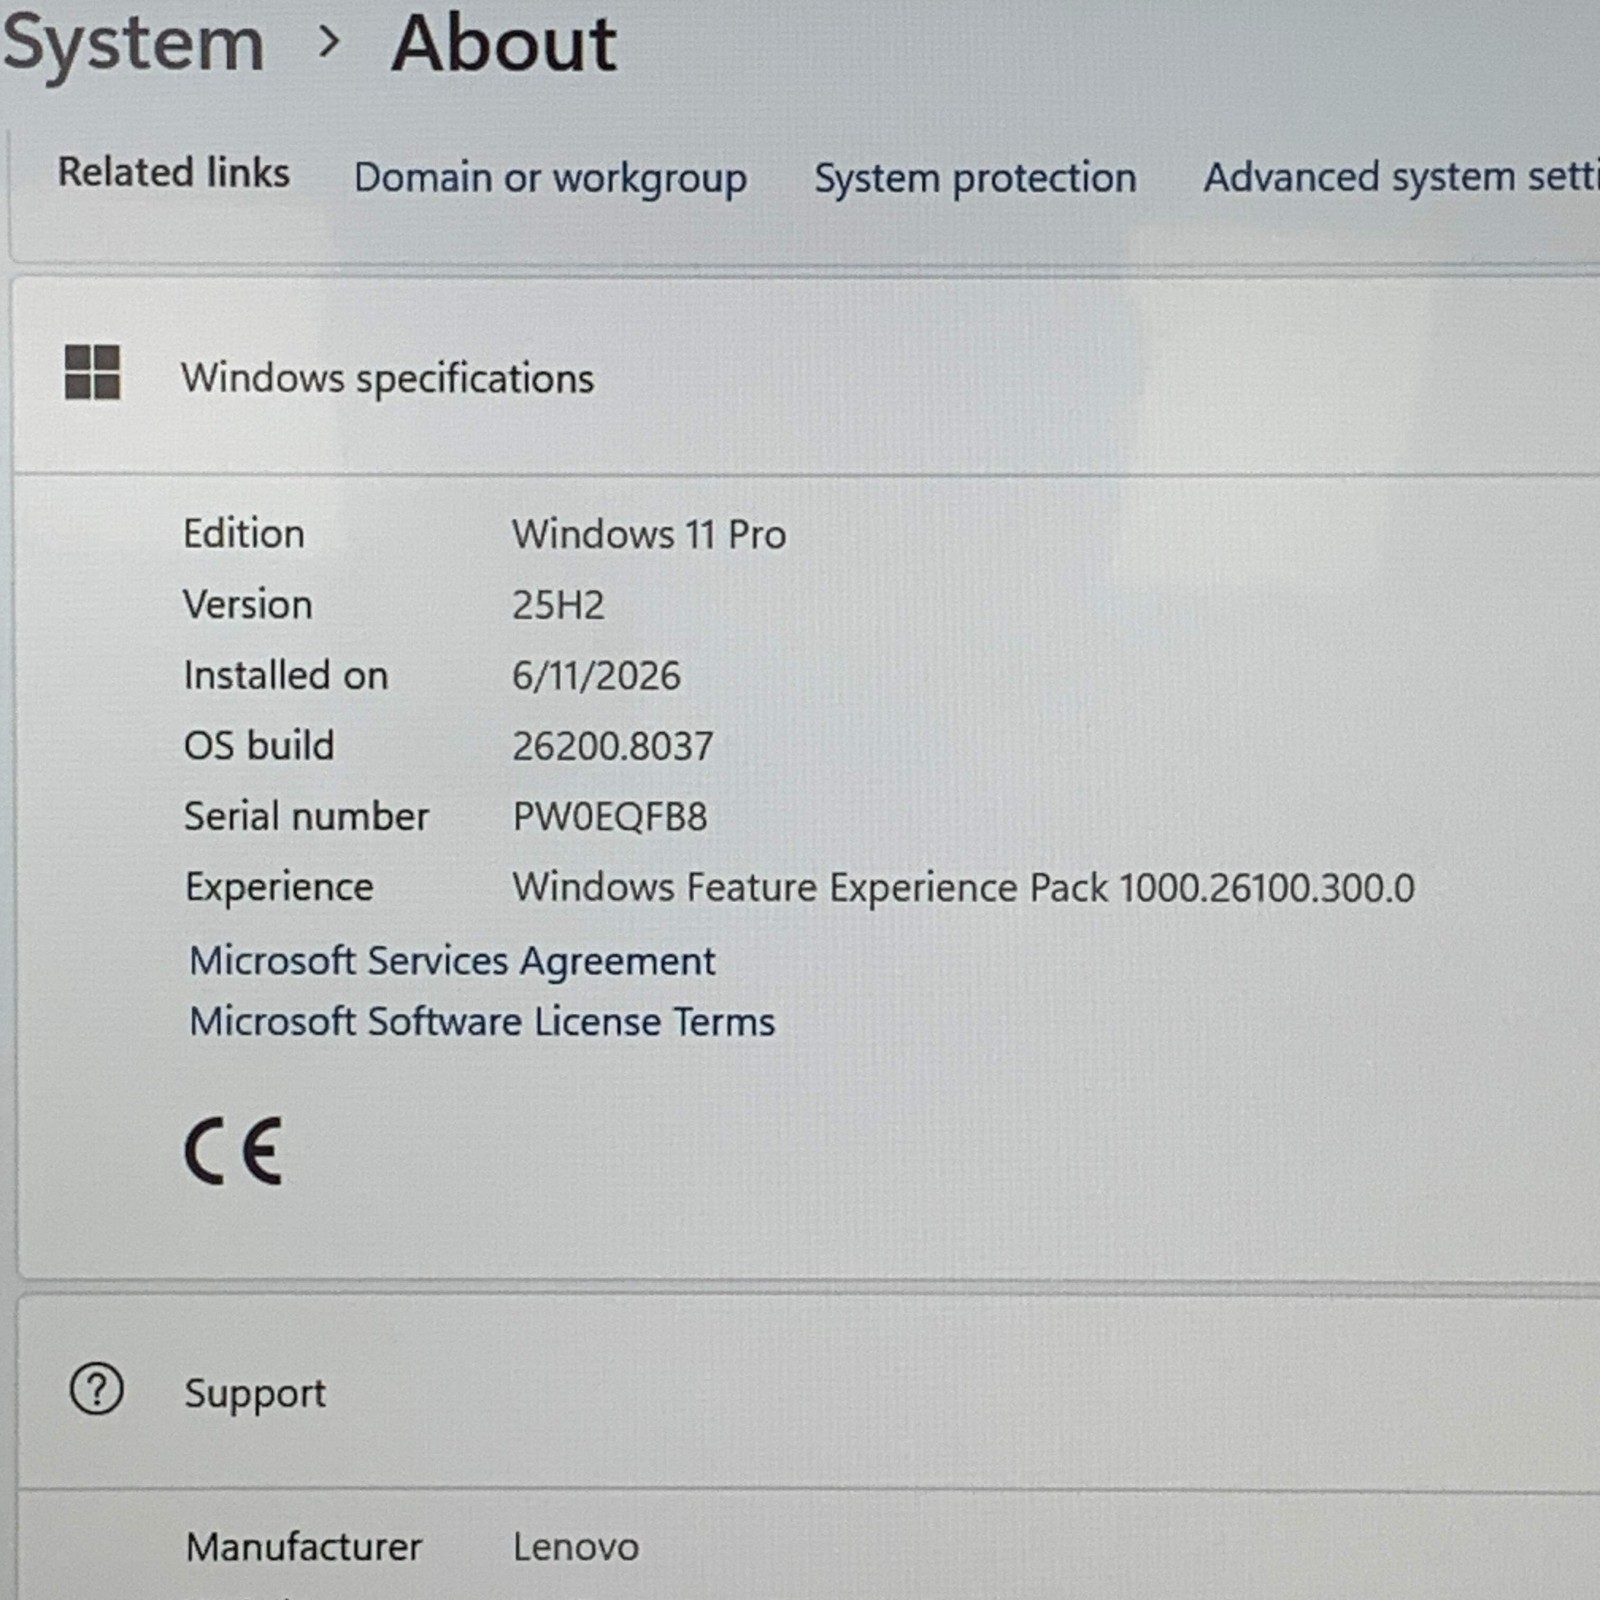Select the 25H2 version value
The image size is (1600, 1600).
558,605
